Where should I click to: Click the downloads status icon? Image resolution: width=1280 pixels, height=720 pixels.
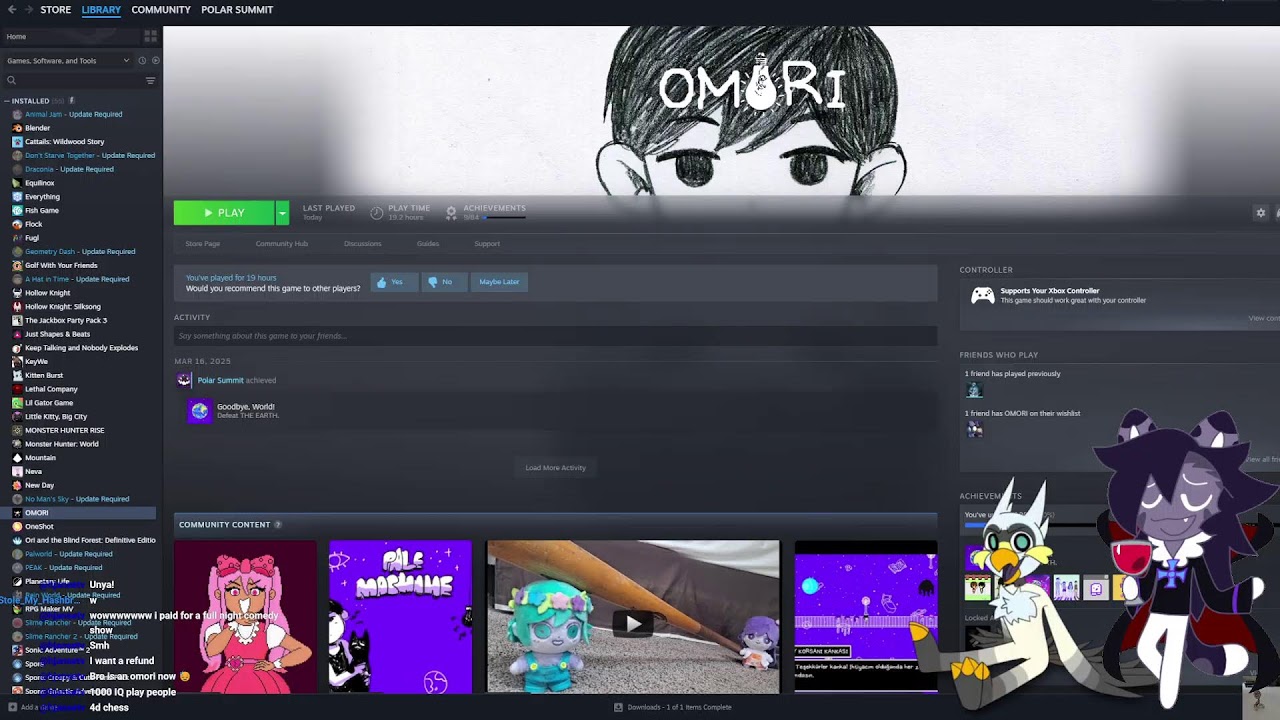click(x=618, y=707)
